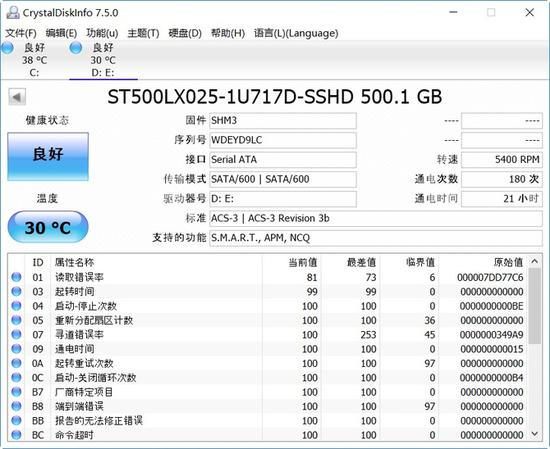
Task: Click the CrystalDiskInfo app icon in title bar
Action: pyautogui.click(x=13, y=13)
